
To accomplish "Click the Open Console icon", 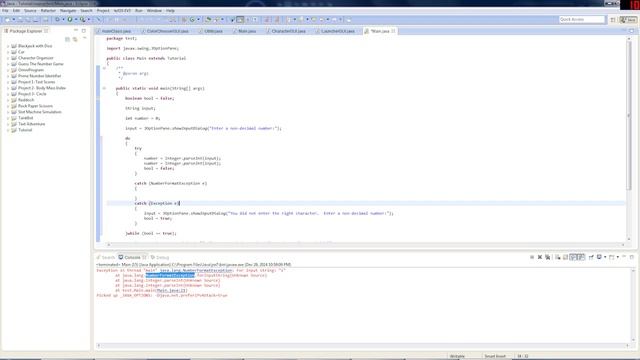I will tap(611, 257).
